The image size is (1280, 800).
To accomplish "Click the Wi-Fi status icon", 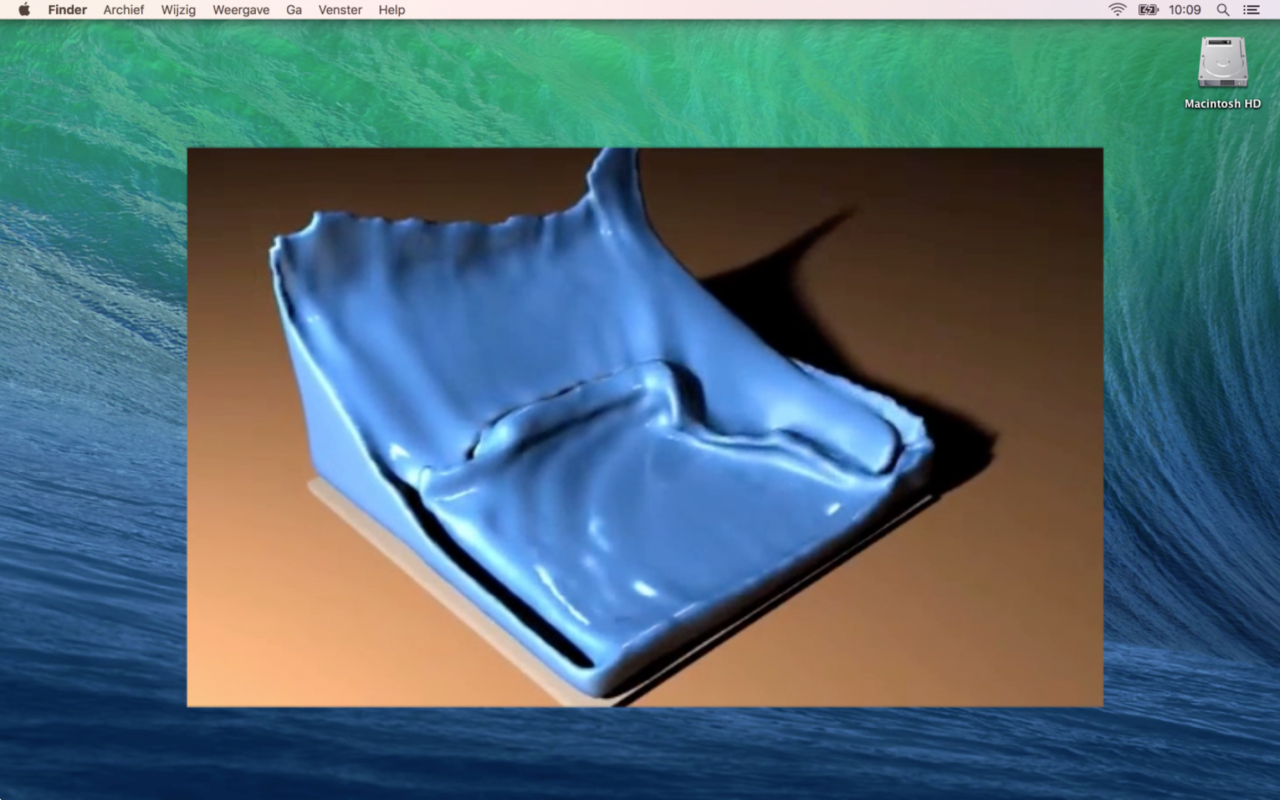I will 1117,10.
